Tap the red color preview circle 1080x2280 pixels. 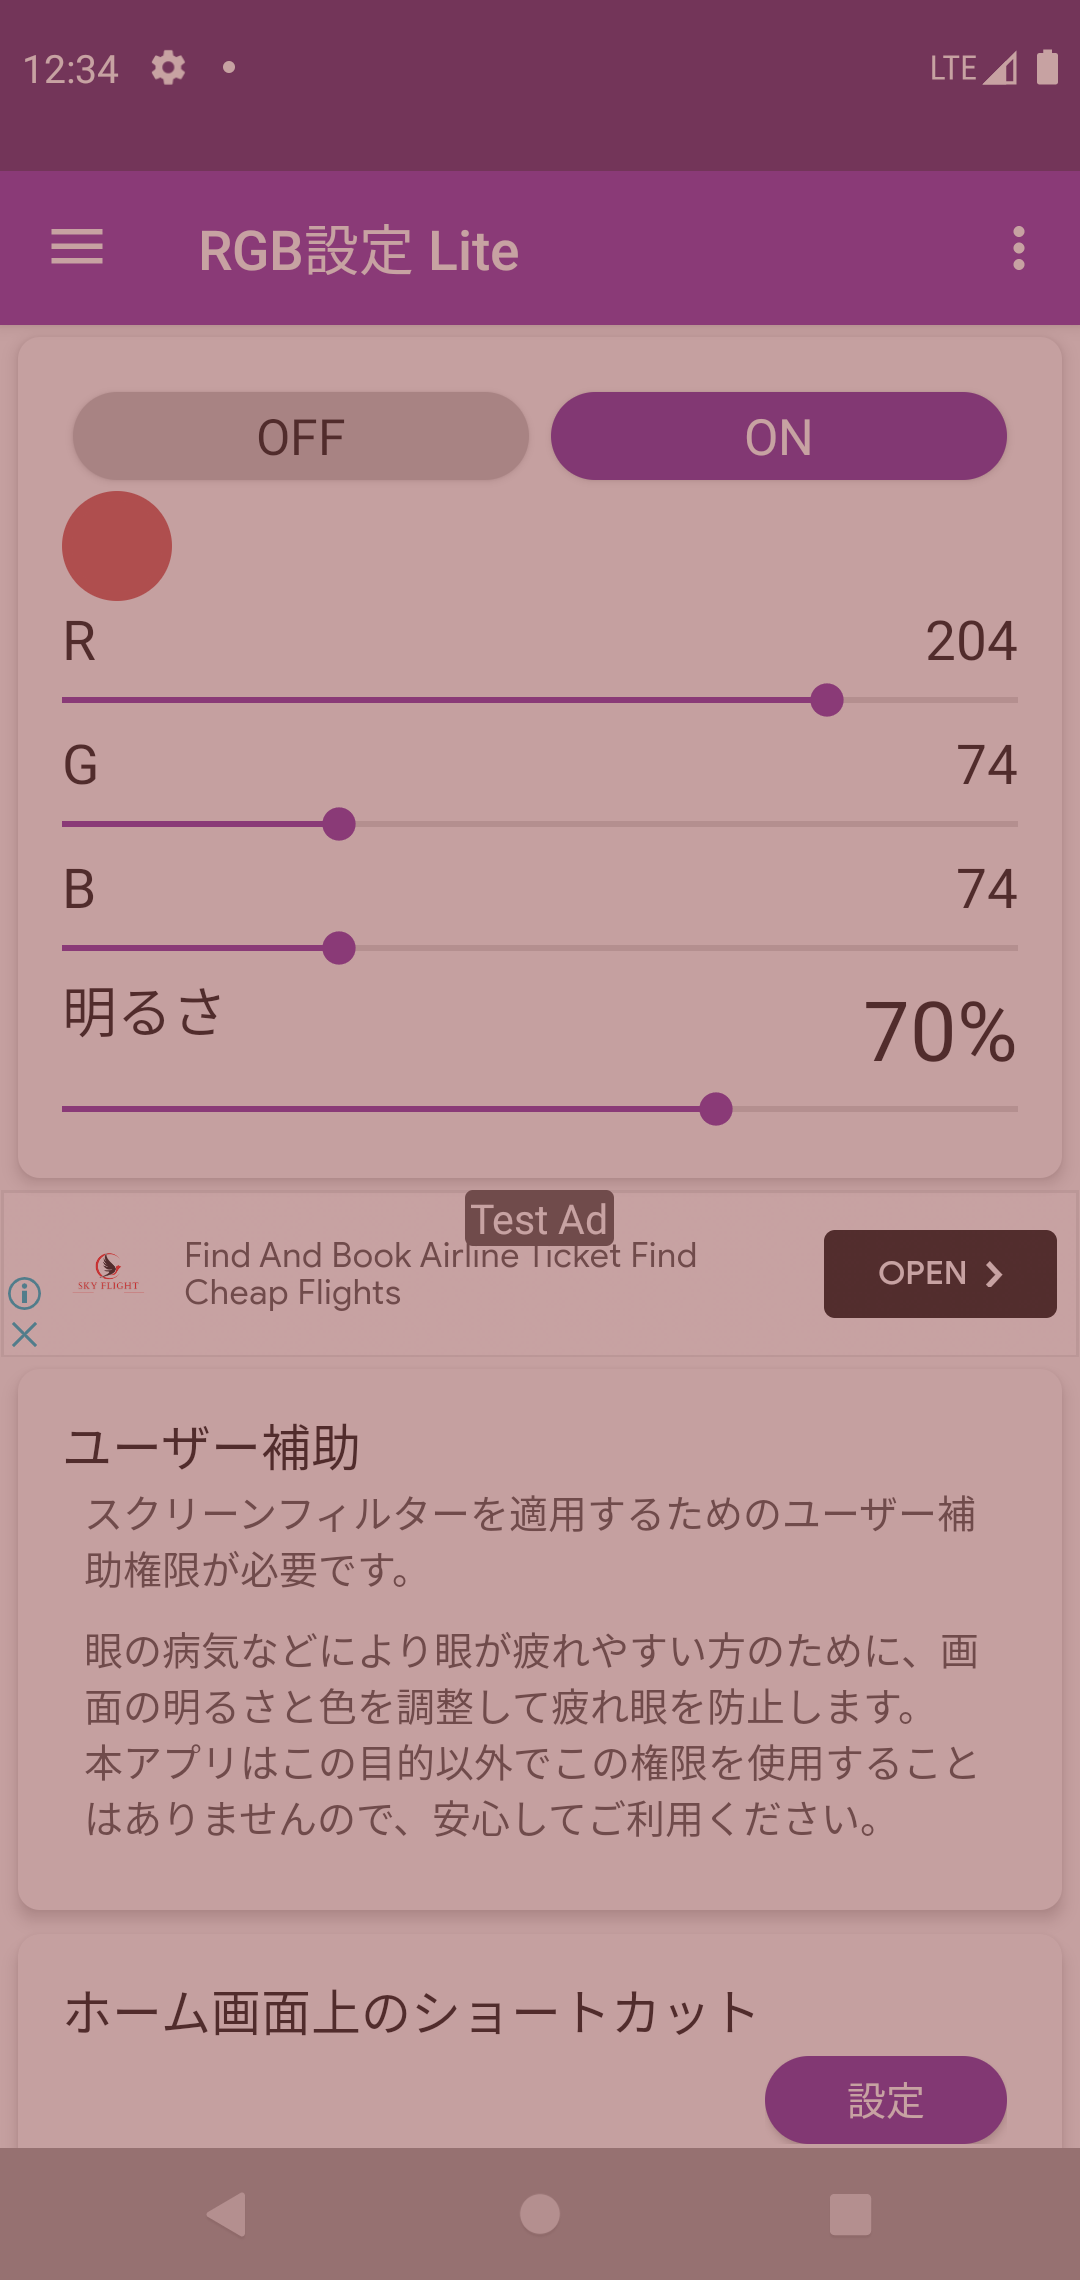tap(117, 546)
